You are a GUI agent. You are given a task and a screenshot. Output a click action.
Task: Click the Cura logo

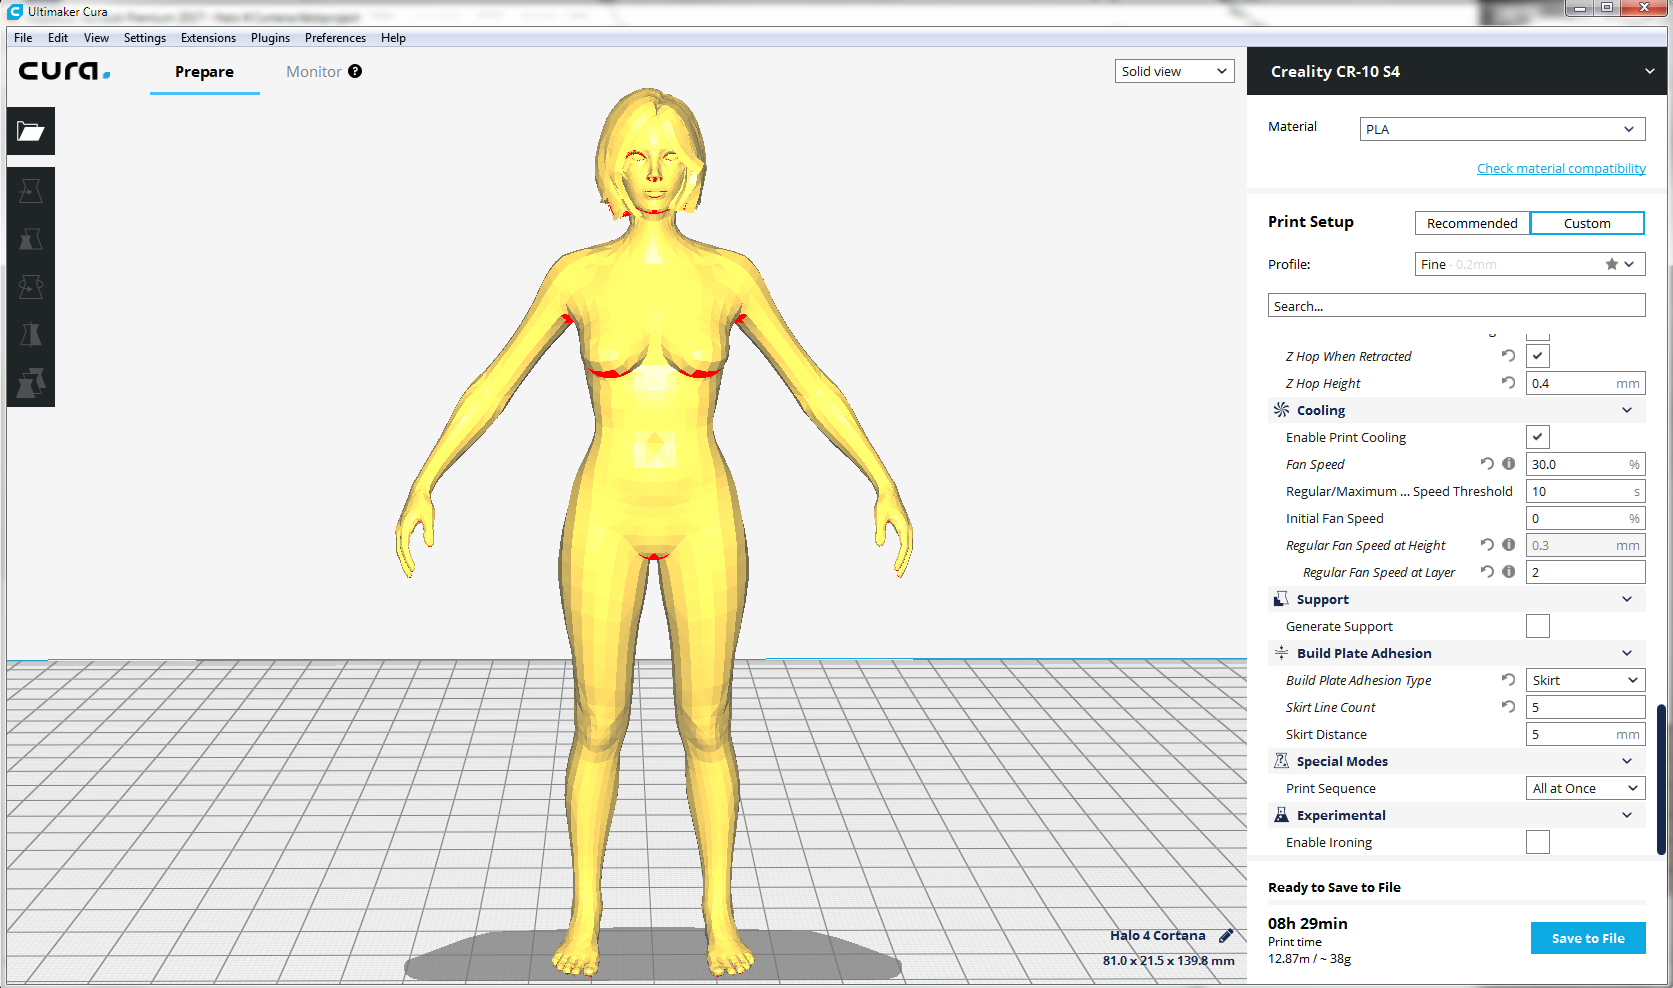[x=64, y=71]
